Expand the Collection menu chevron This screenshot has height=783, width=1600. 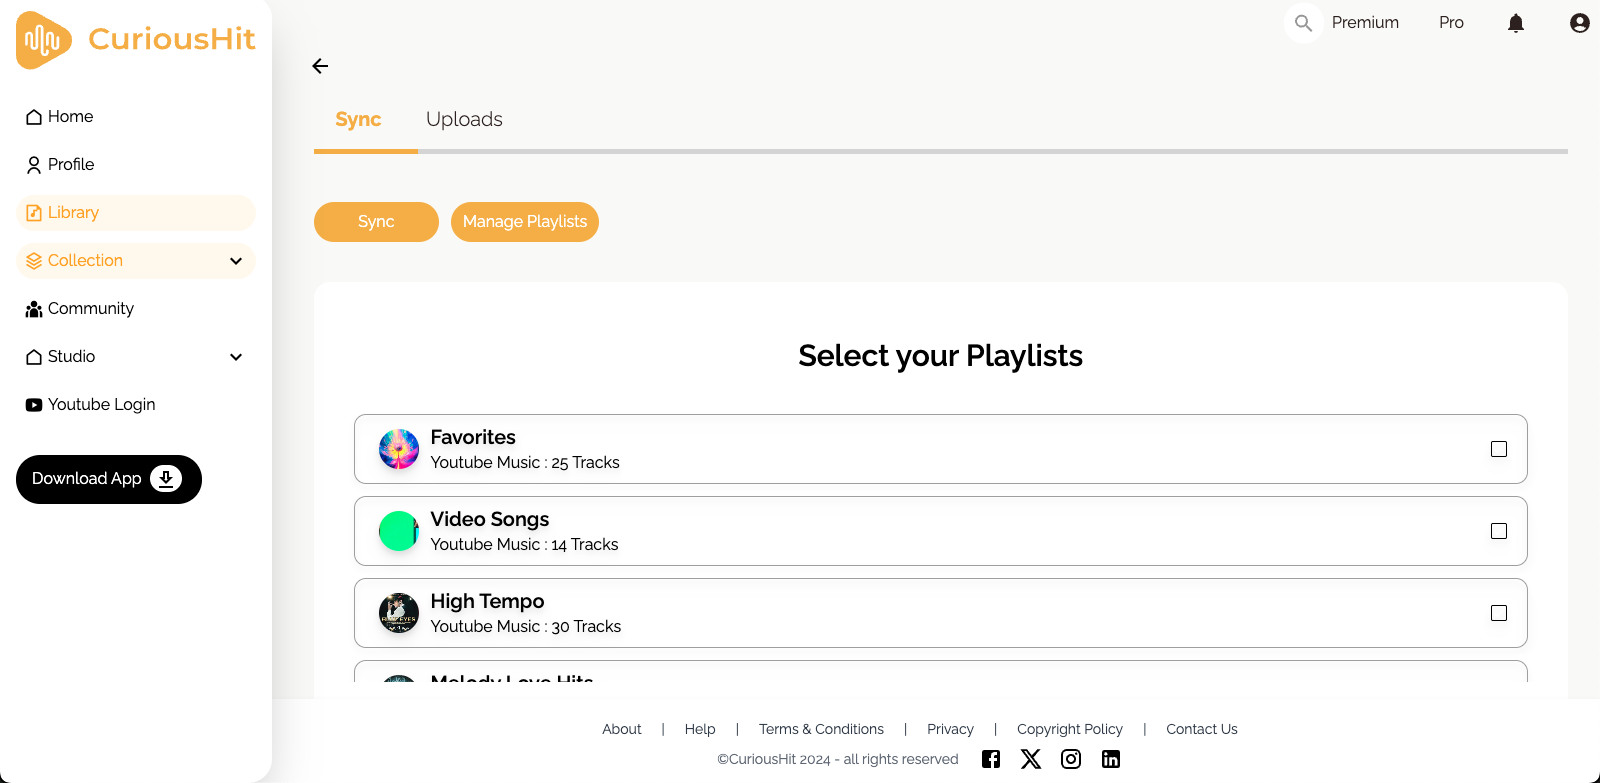tap(236, 261)
